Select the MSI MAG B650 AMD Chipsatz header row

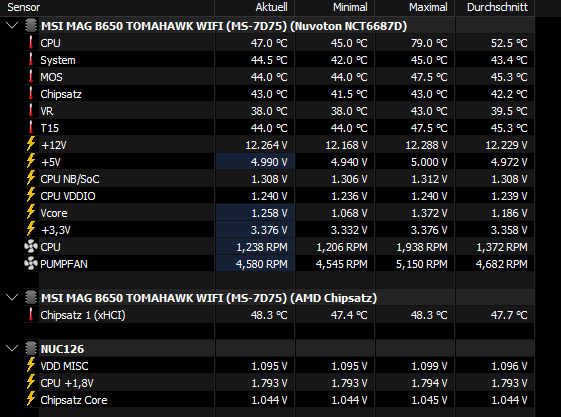click(209, 298)
